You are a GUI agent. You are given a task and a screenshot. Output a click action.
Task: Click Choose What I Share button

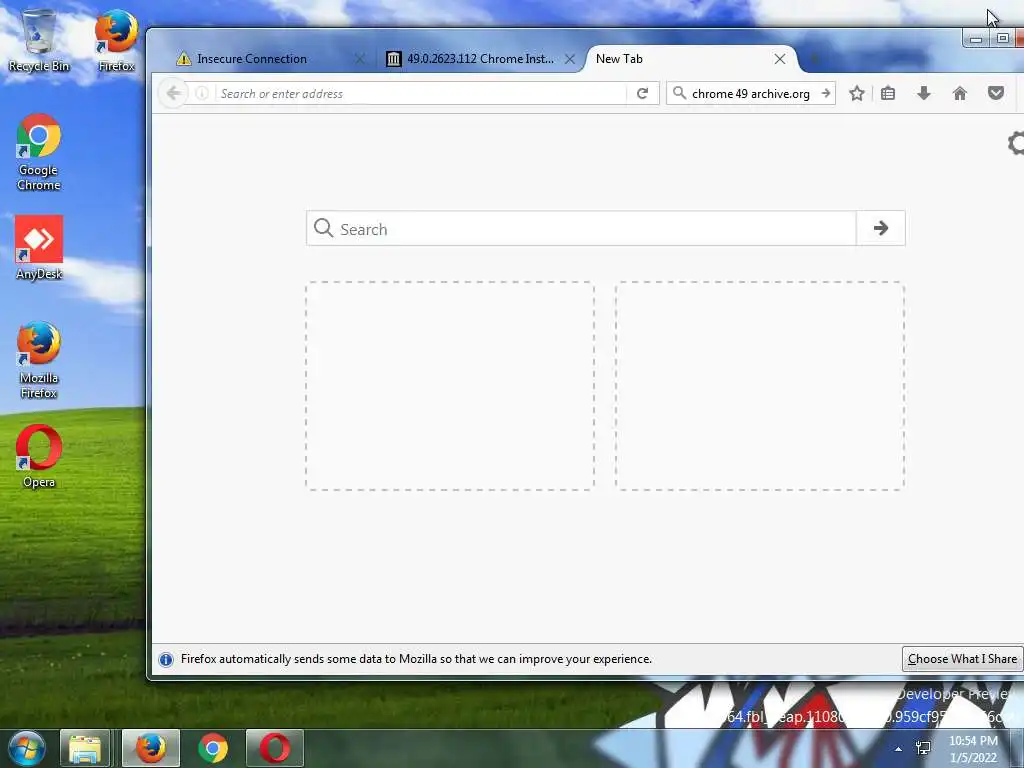pyautogui.click(x=962, y=659)
